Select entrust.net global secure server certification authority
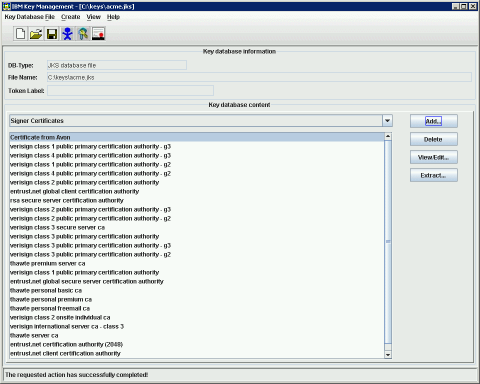480x384 pixels. [x=197, y=281]
